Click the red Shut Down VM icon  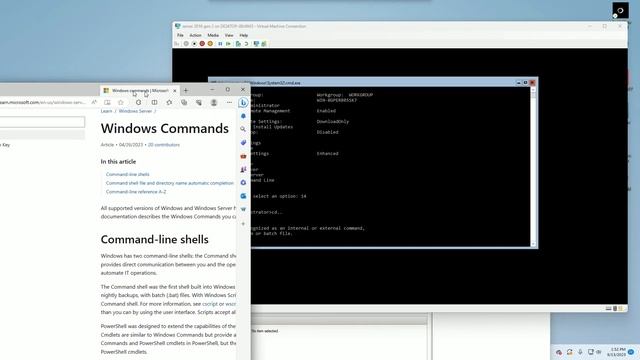202,44
